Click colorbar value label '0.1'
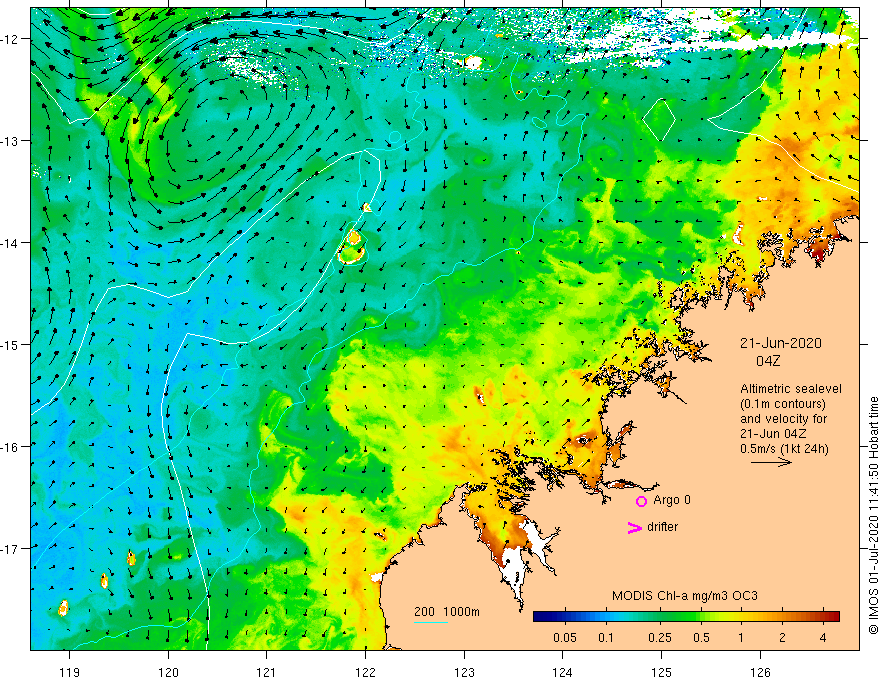The width and height of the screenshot is (880, 680). [606, 638]
